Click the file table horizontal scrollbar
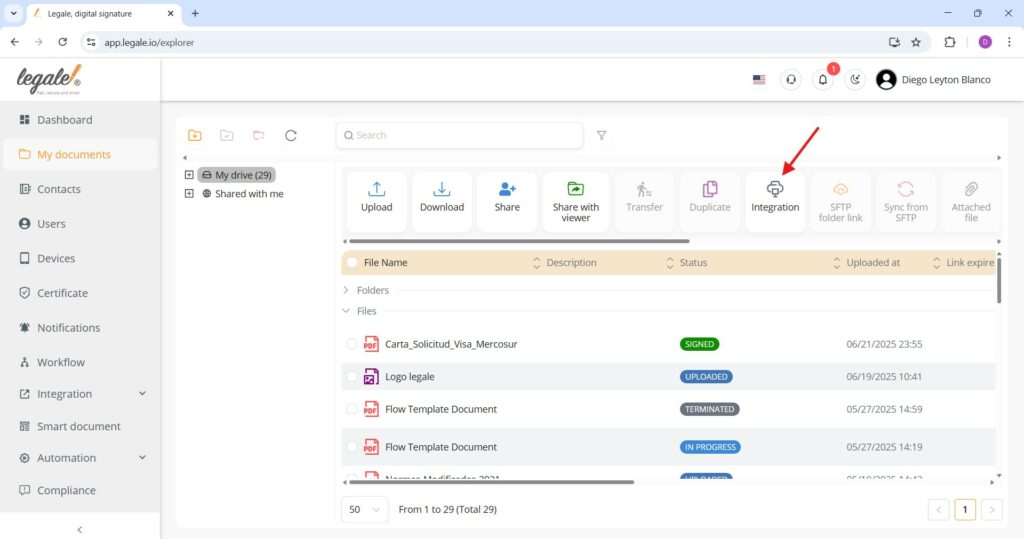 (x=491, y=482)
